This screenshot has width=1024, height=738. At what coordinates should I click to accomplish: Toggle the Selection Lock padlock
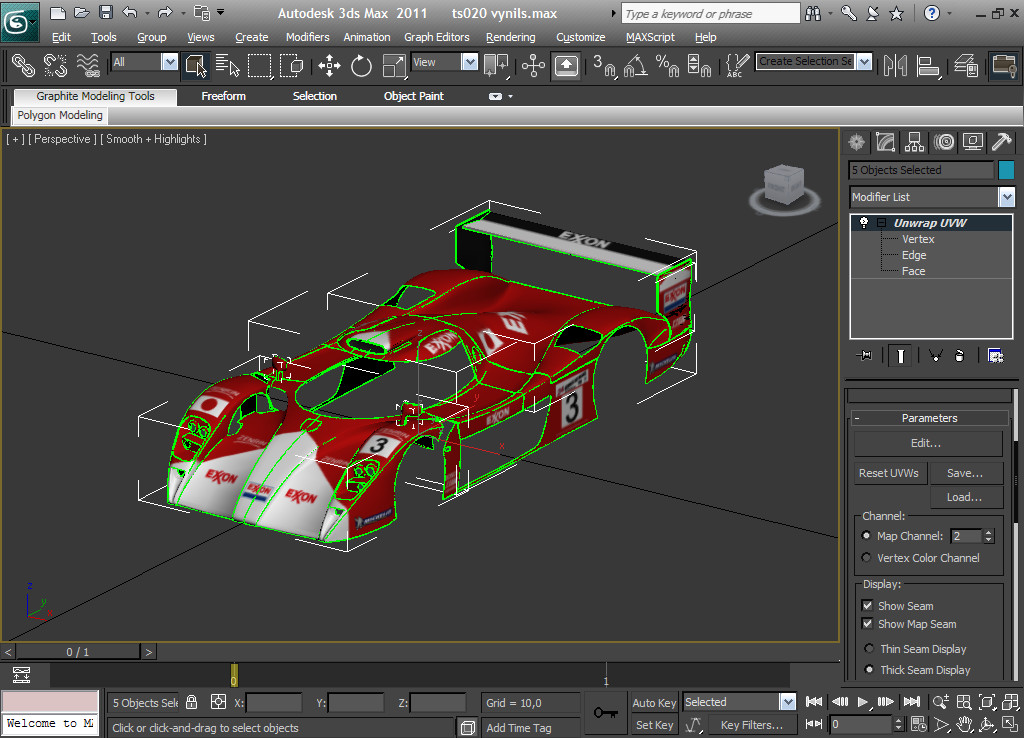pyautogui.click(x=191, y=702)
